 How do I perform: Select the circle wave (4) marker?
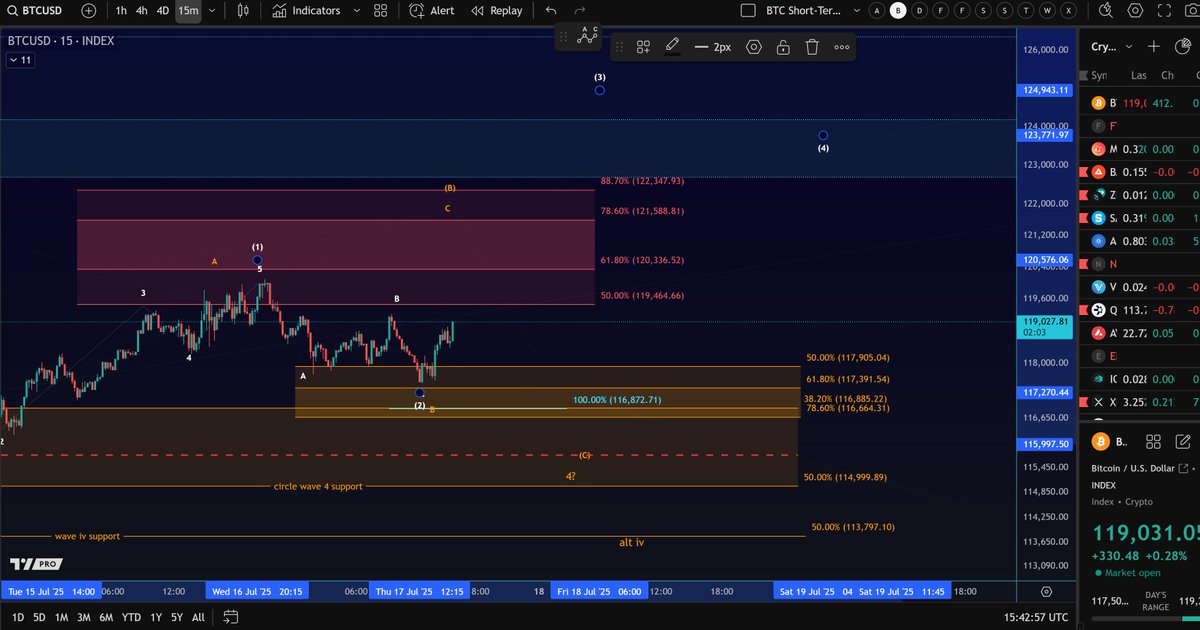823,135
